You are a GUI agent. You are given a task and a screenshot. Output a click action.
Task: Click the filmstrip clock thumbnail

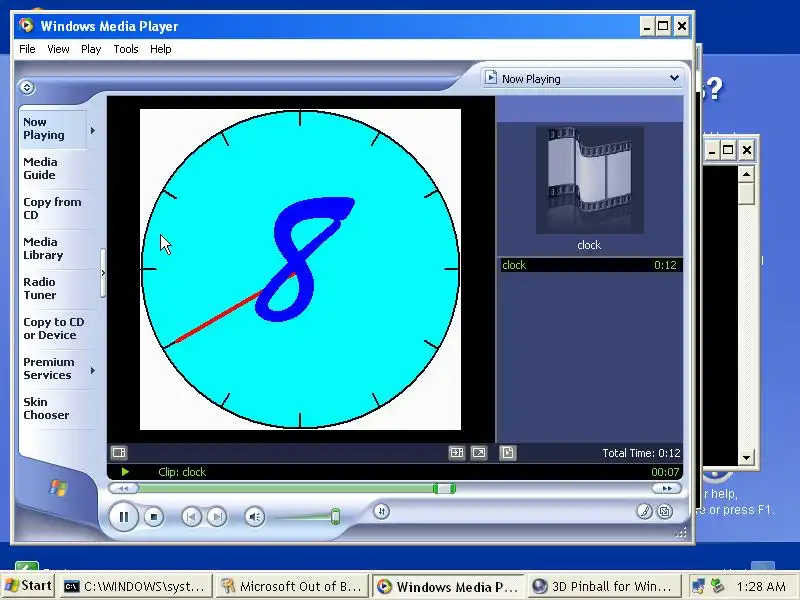pyautogui.click(x=589, y=180)
